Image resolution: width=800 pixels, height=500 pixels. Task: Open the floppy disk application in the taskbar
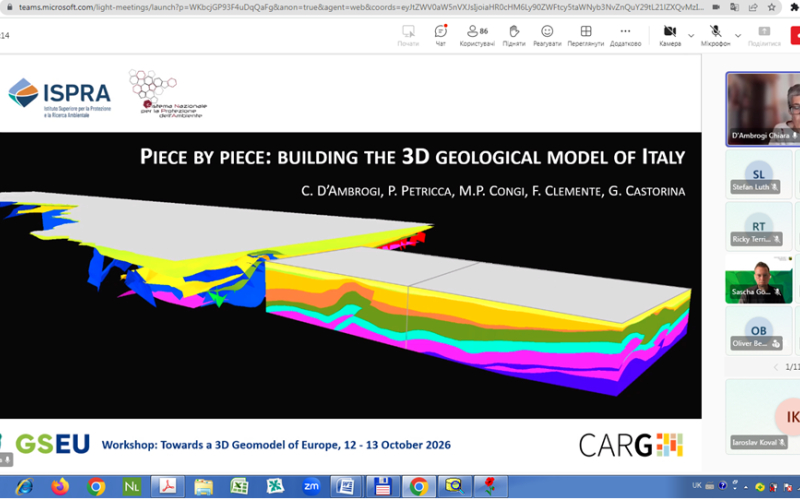pyautogui.click(x=383, y=487)
